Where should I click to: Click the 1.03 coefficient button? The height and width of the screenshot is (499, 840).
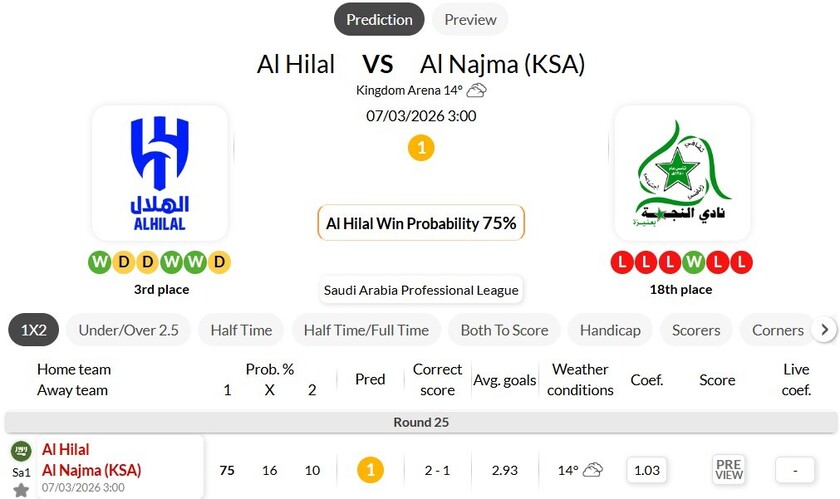coord(647,470)
